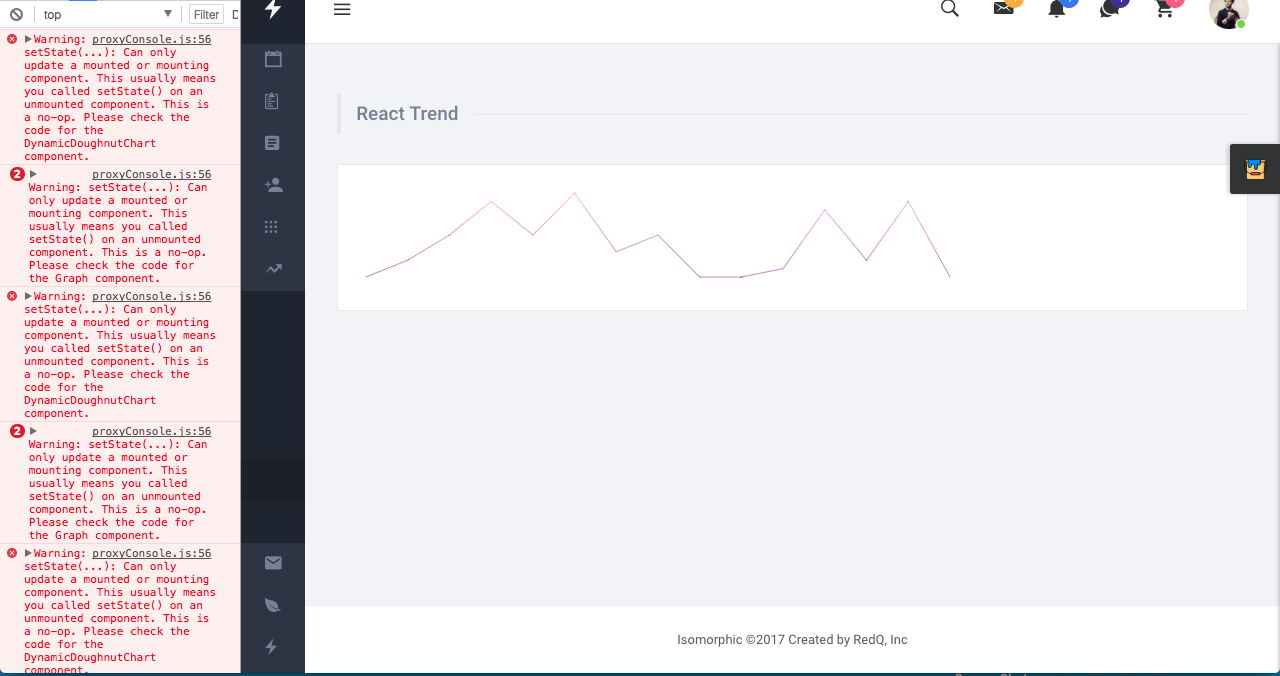View the shopping cart in the top bar
The height and width of the screenshot is (676, 1280).
[x=1164, y=9]
